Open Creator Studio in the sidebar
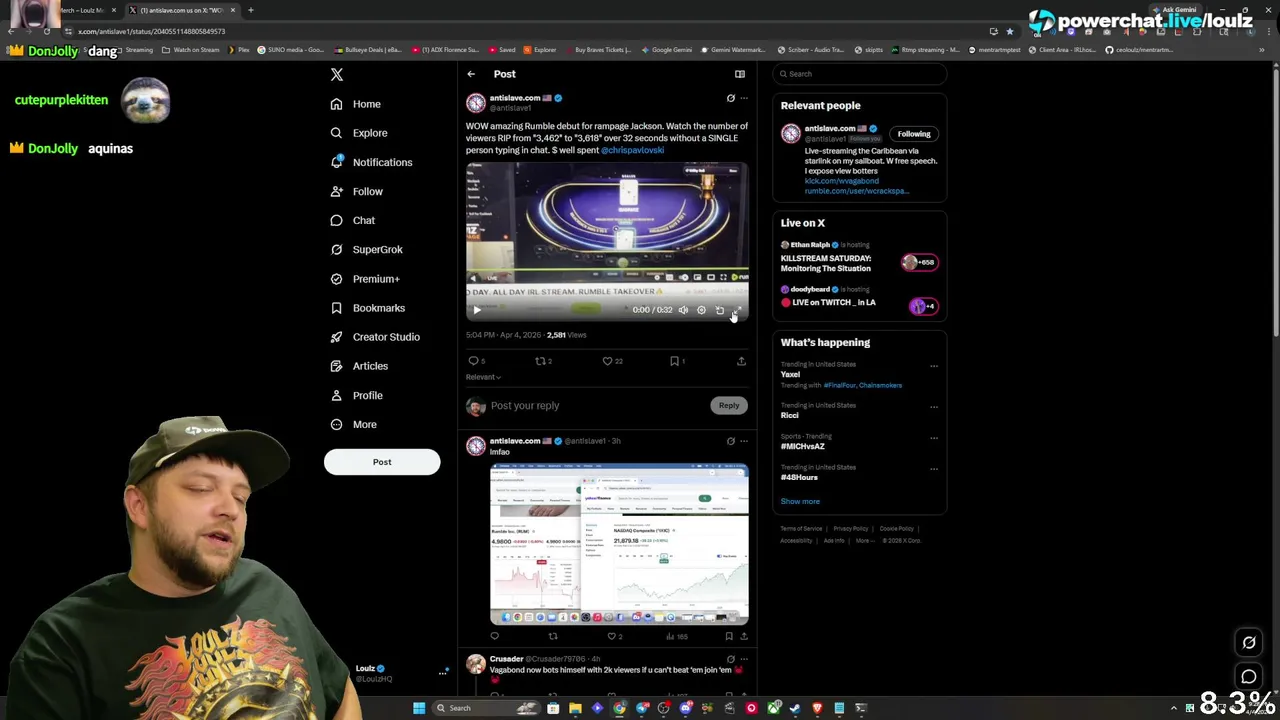The image size is (1280, 720). coord(375,337)
